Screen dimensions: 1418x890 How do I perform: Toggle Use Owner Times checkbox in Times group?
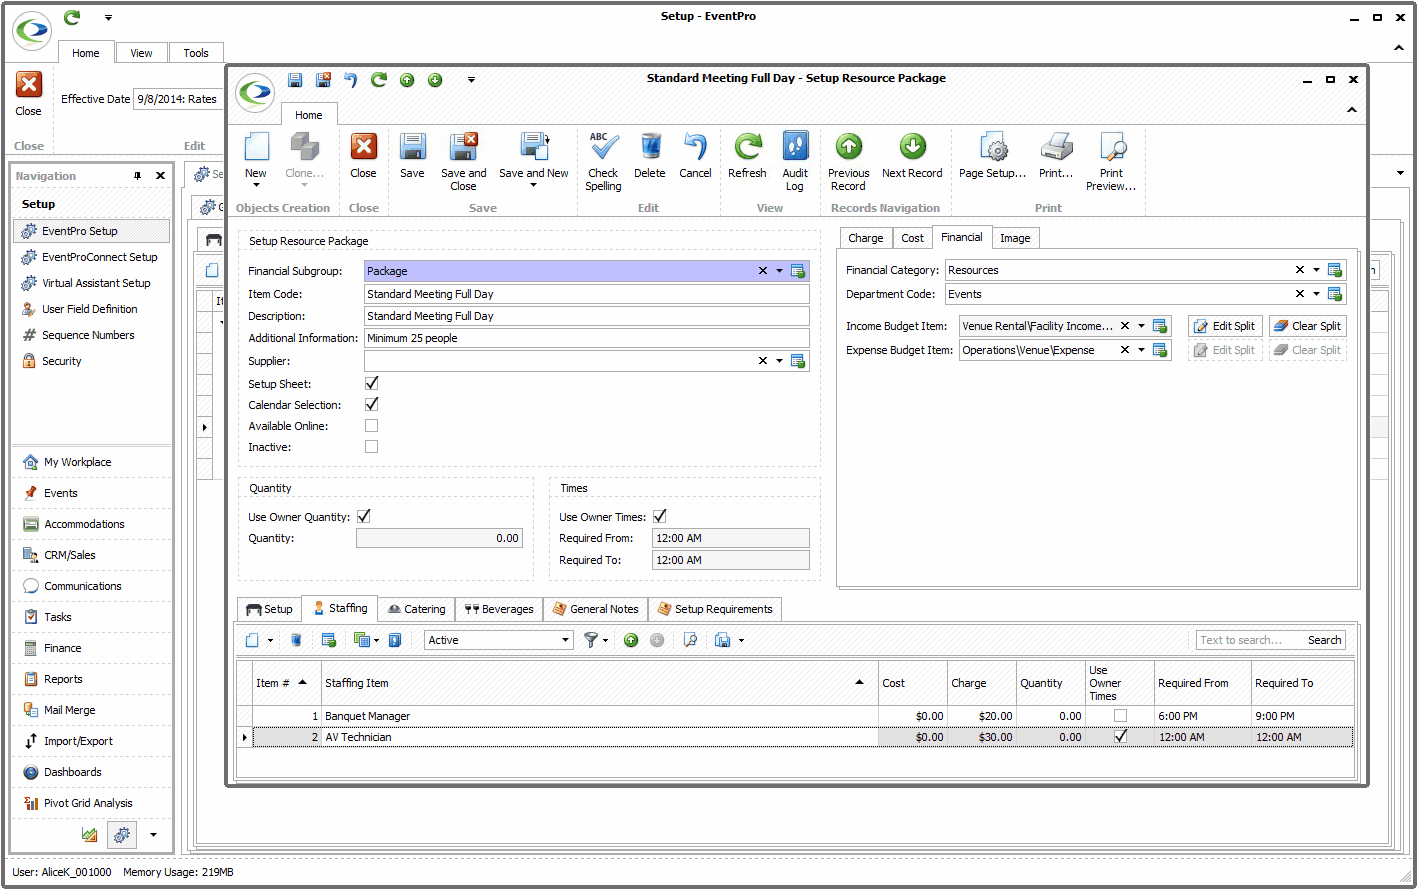click(659, 516)
